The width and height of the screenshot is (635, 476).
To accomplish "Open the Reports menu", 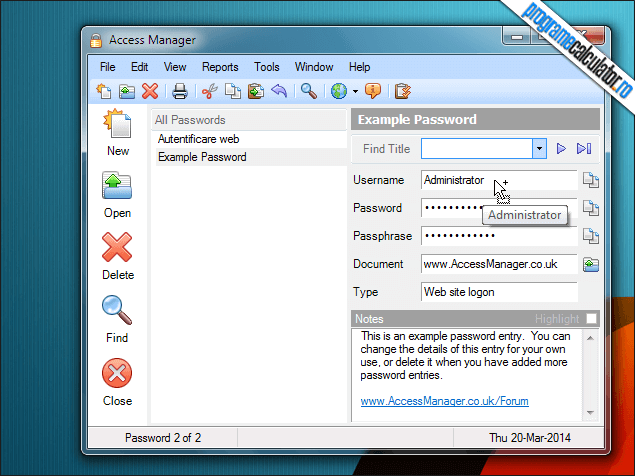I will (220, 67).
